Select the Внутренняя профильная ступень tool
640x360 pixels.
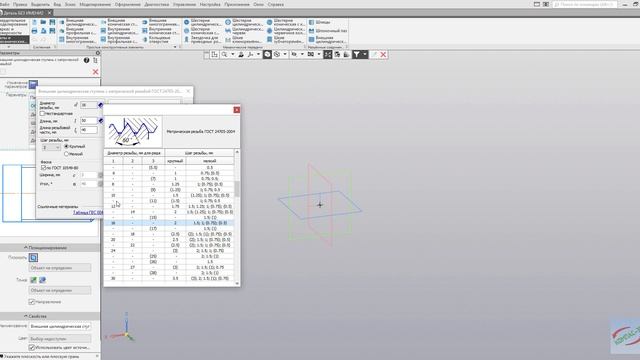coord(119,40)
